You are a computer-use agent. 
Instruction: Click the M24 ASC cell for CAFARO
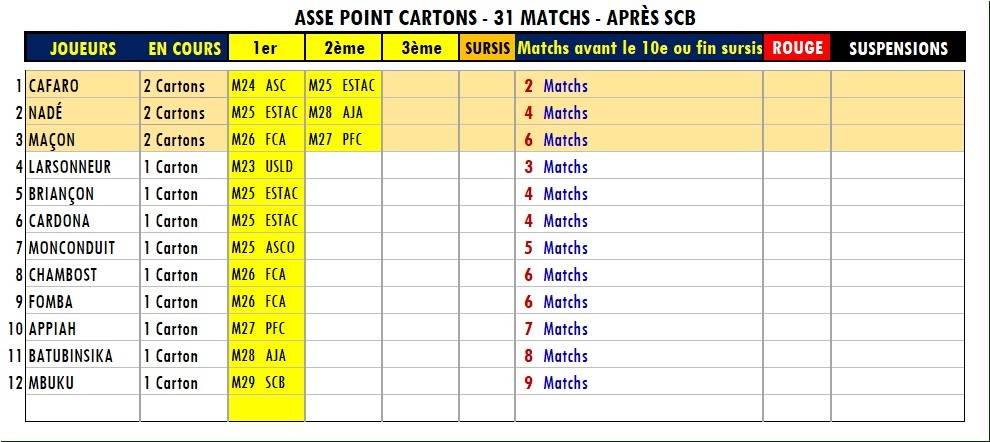point(266,86)
